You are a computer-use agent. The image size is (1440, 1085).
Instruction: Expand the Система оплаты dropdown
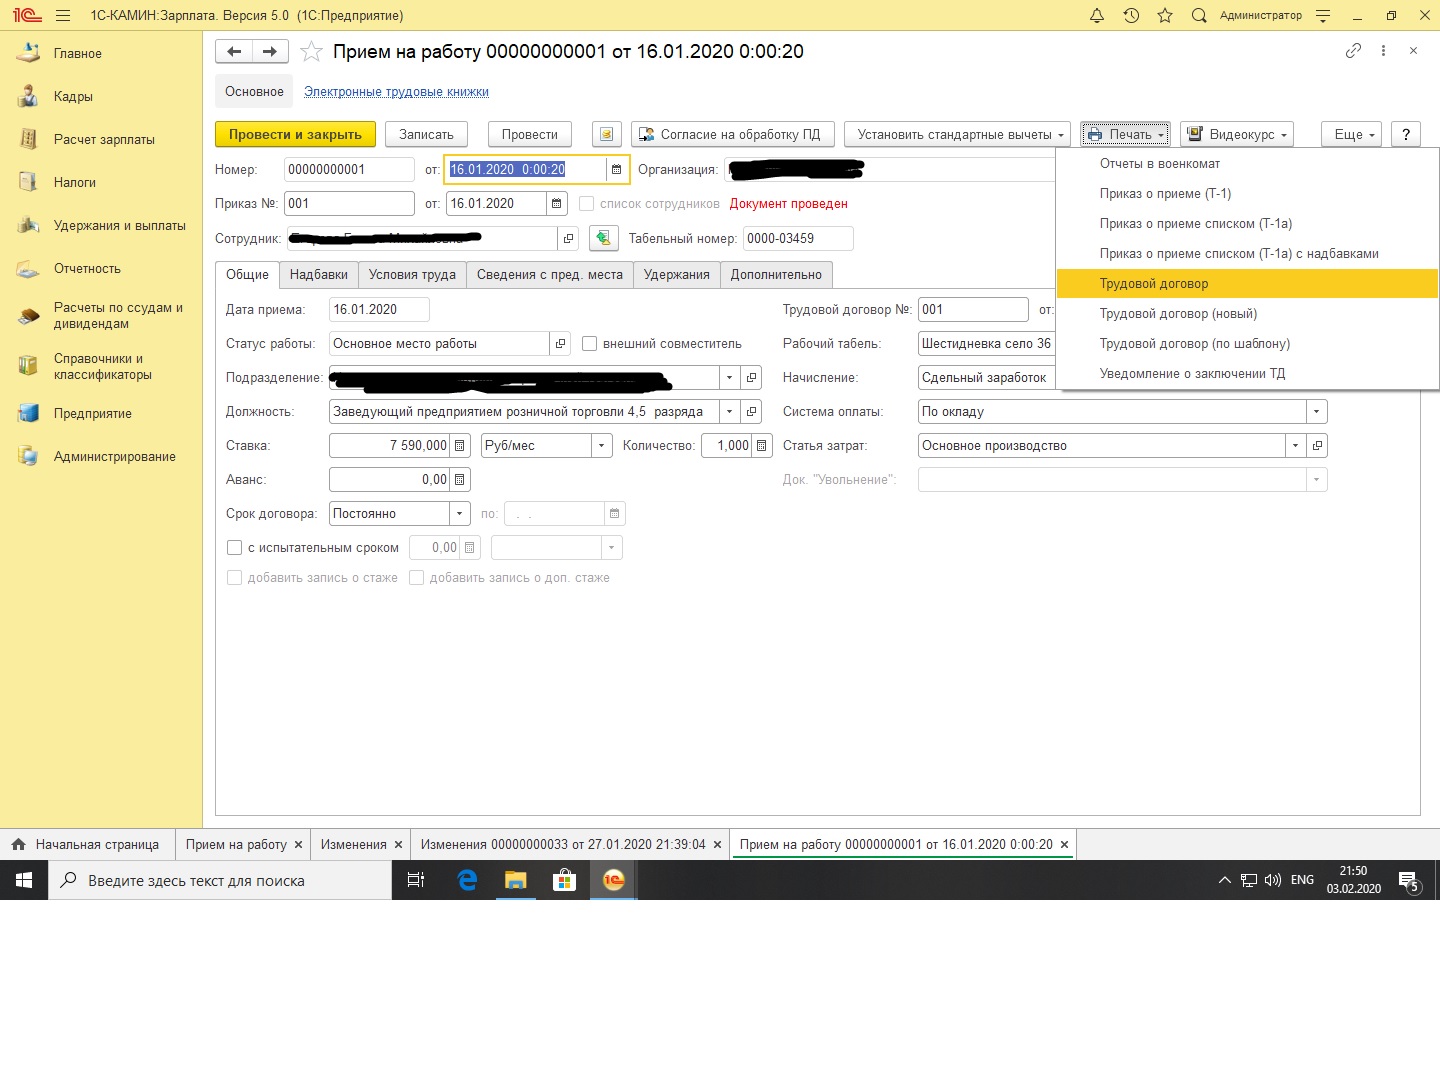point(1316,412)
